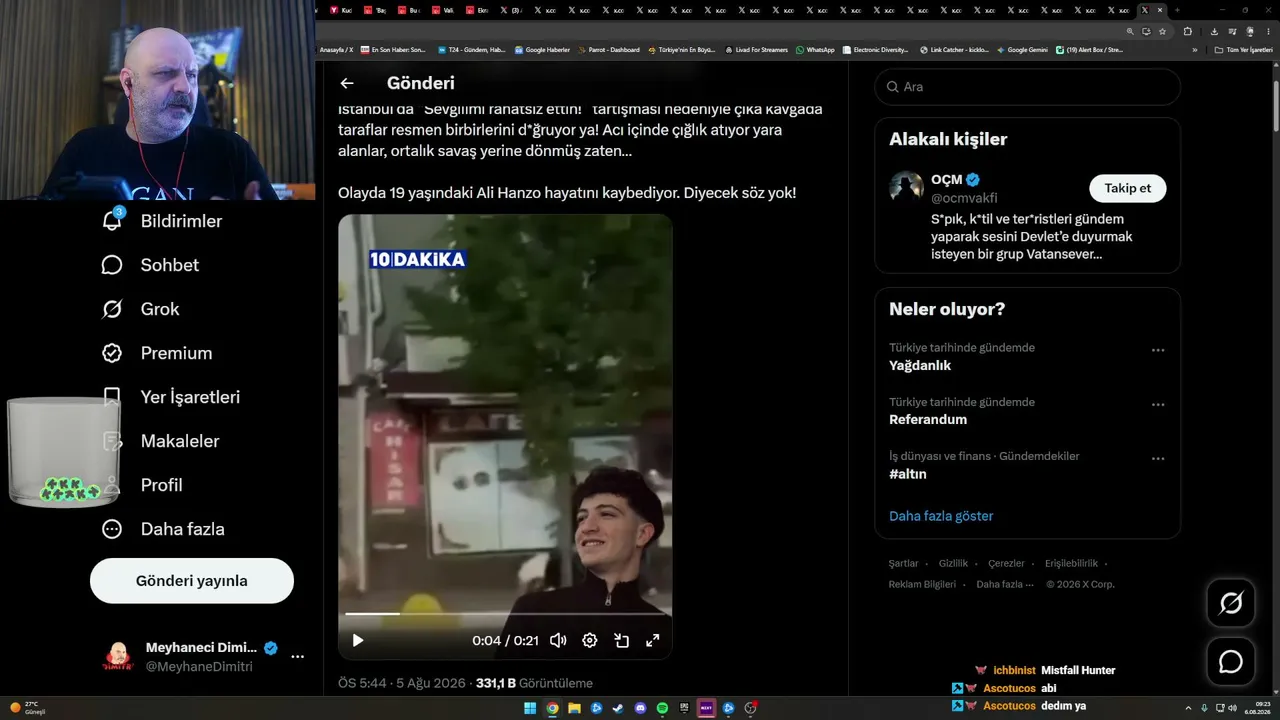This screenshot has height=720, width=1280.
Task: Open Windows Start menu
Action: [530, 708]
